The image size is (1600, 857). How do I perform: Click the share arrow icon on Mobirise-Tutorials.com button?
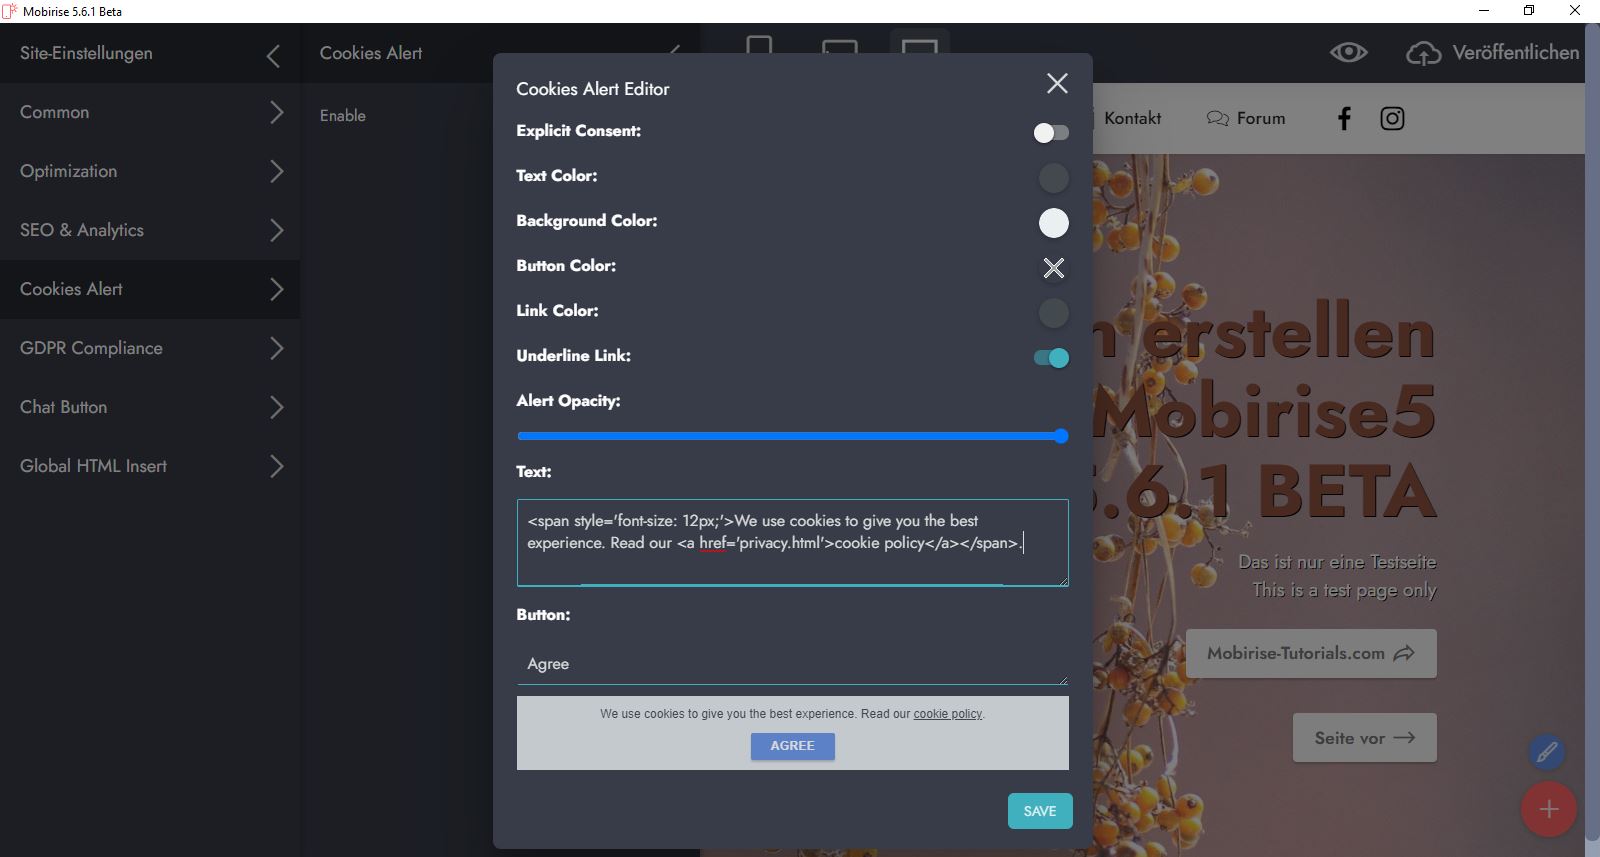(x=1404, y=653)
